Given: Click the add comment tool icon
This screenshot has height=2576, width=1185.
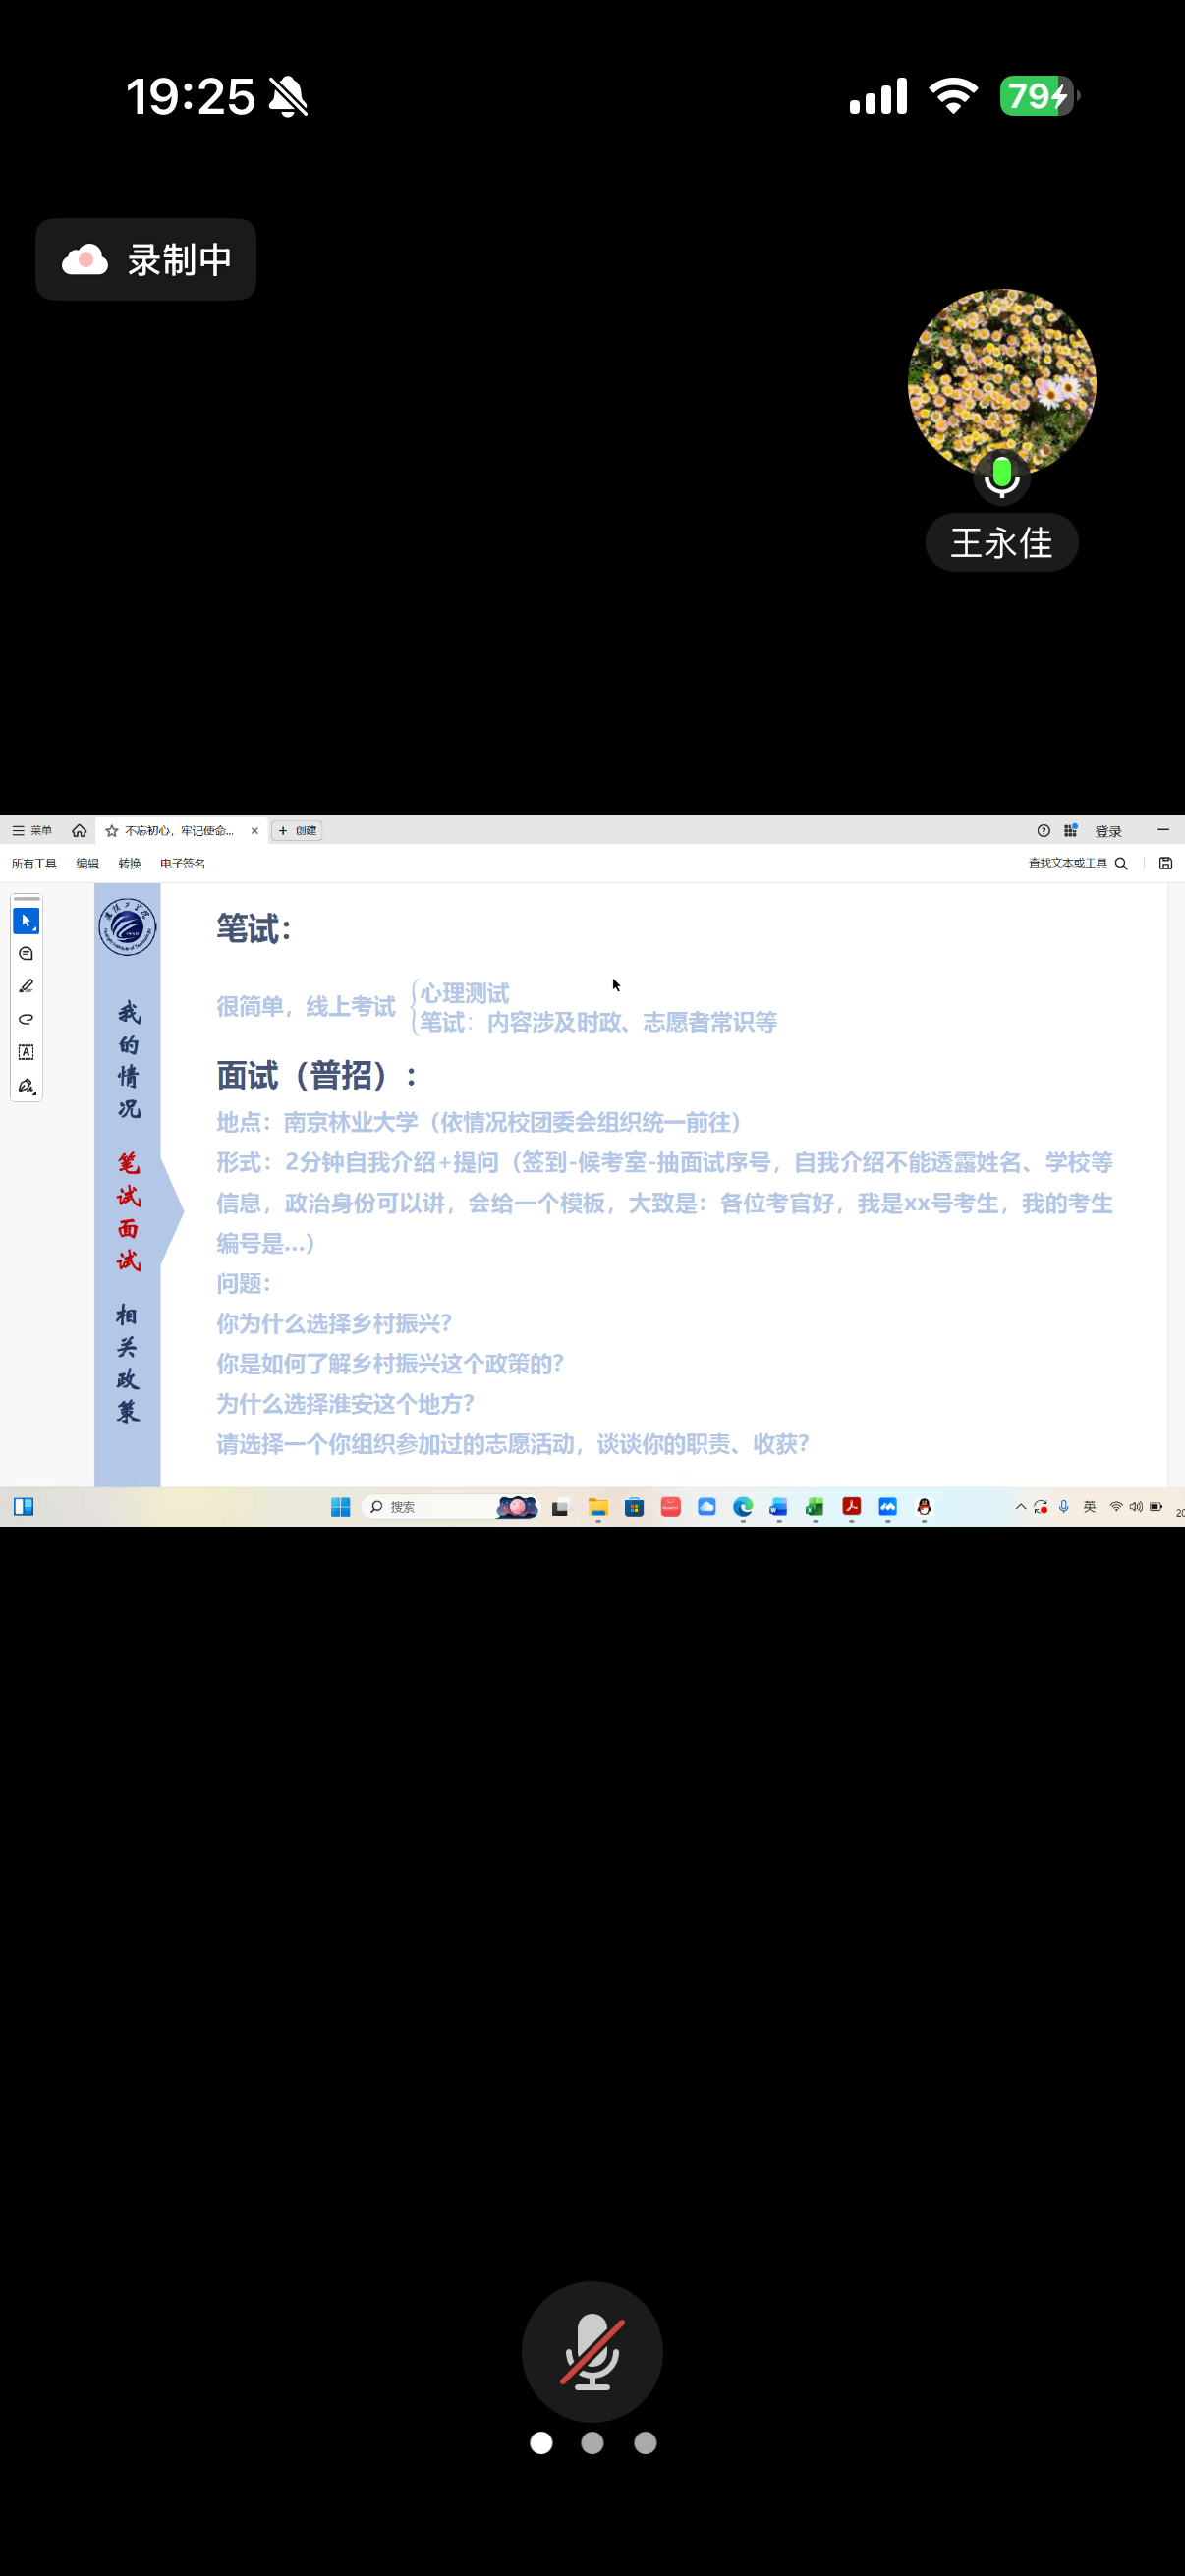Looking at the screenshot, I should (x=26, y=953).
